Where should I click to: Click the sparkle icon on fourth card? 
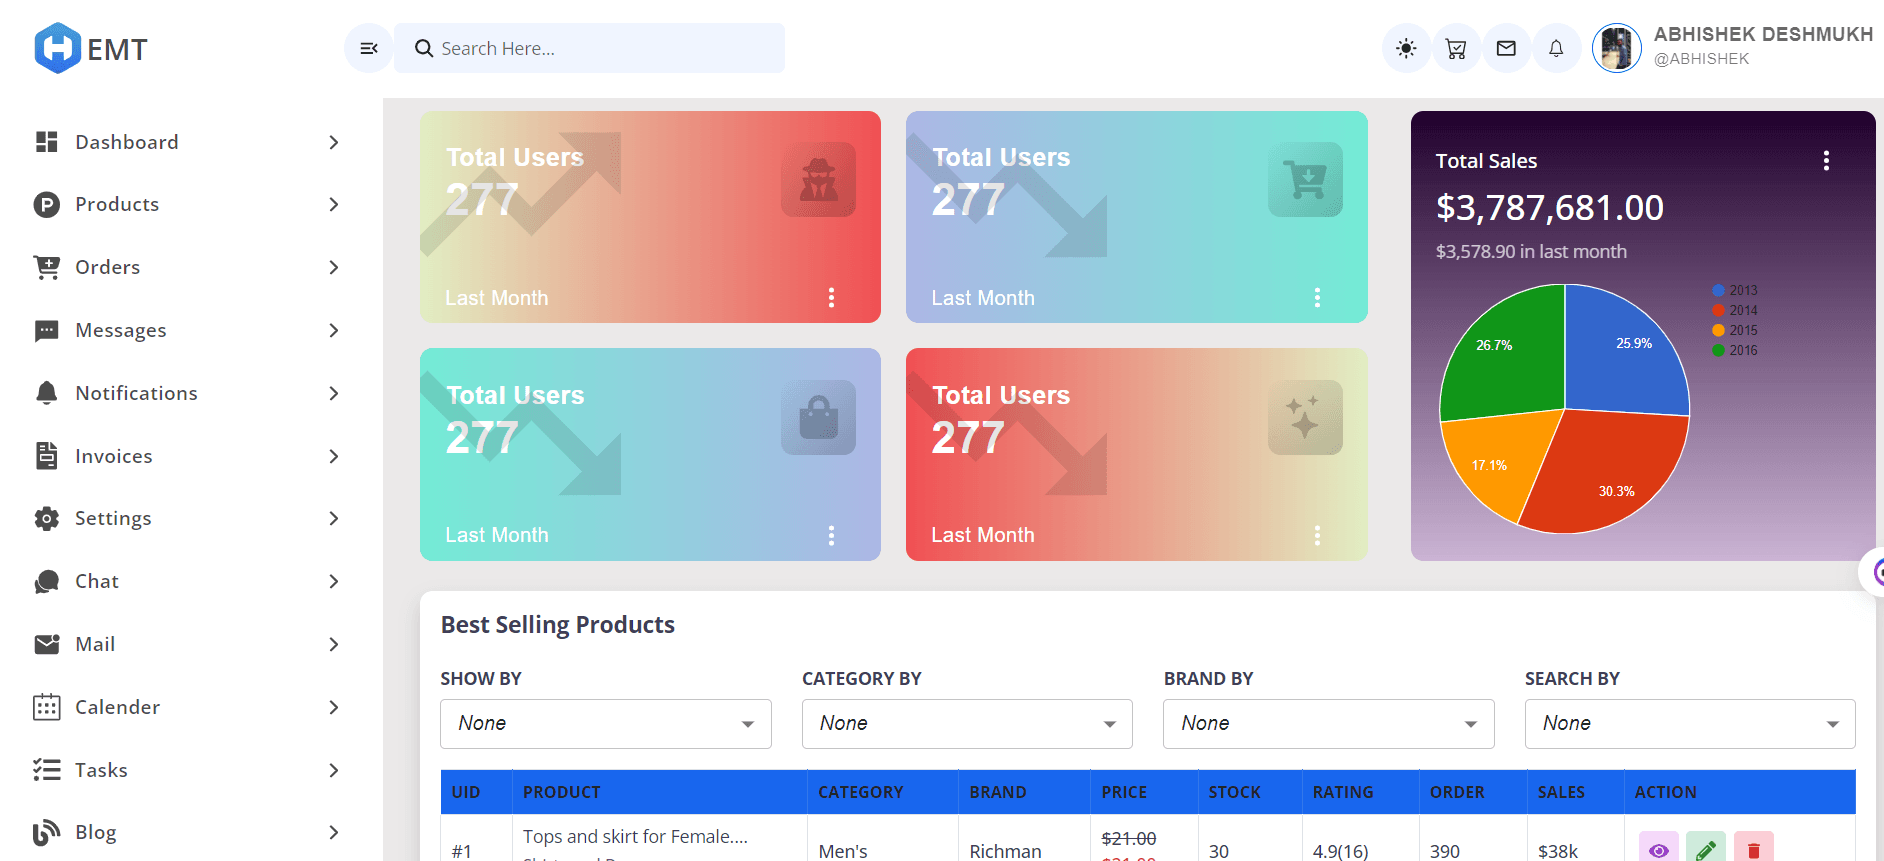coord(1305,418)
